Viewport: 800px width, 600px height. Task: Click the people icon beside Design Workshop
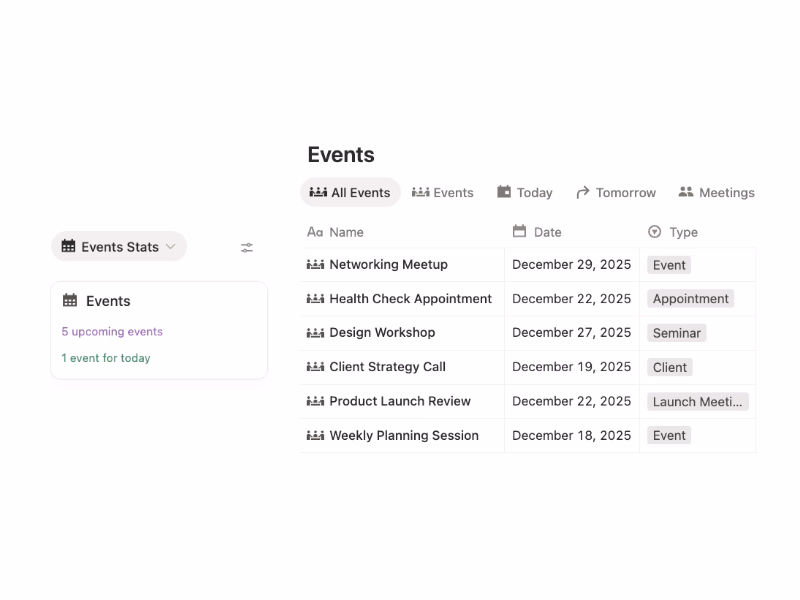[x=313, y=332]
